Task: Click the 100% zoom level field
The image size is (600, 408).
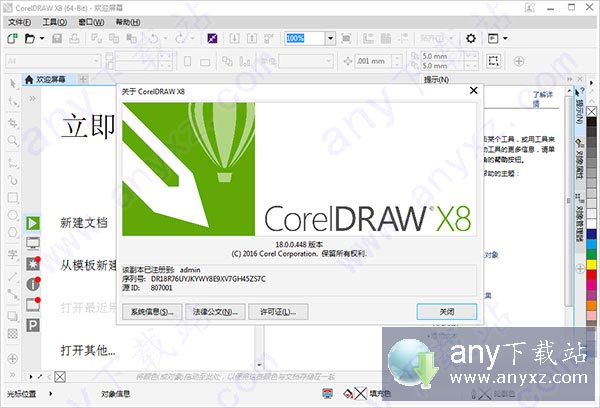Action: [305, 38]
